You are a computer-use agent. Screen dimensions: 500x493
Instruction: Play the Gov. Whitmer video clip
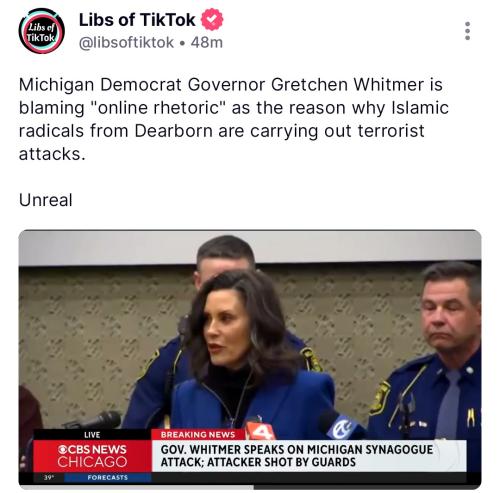(x=250, y=359)
